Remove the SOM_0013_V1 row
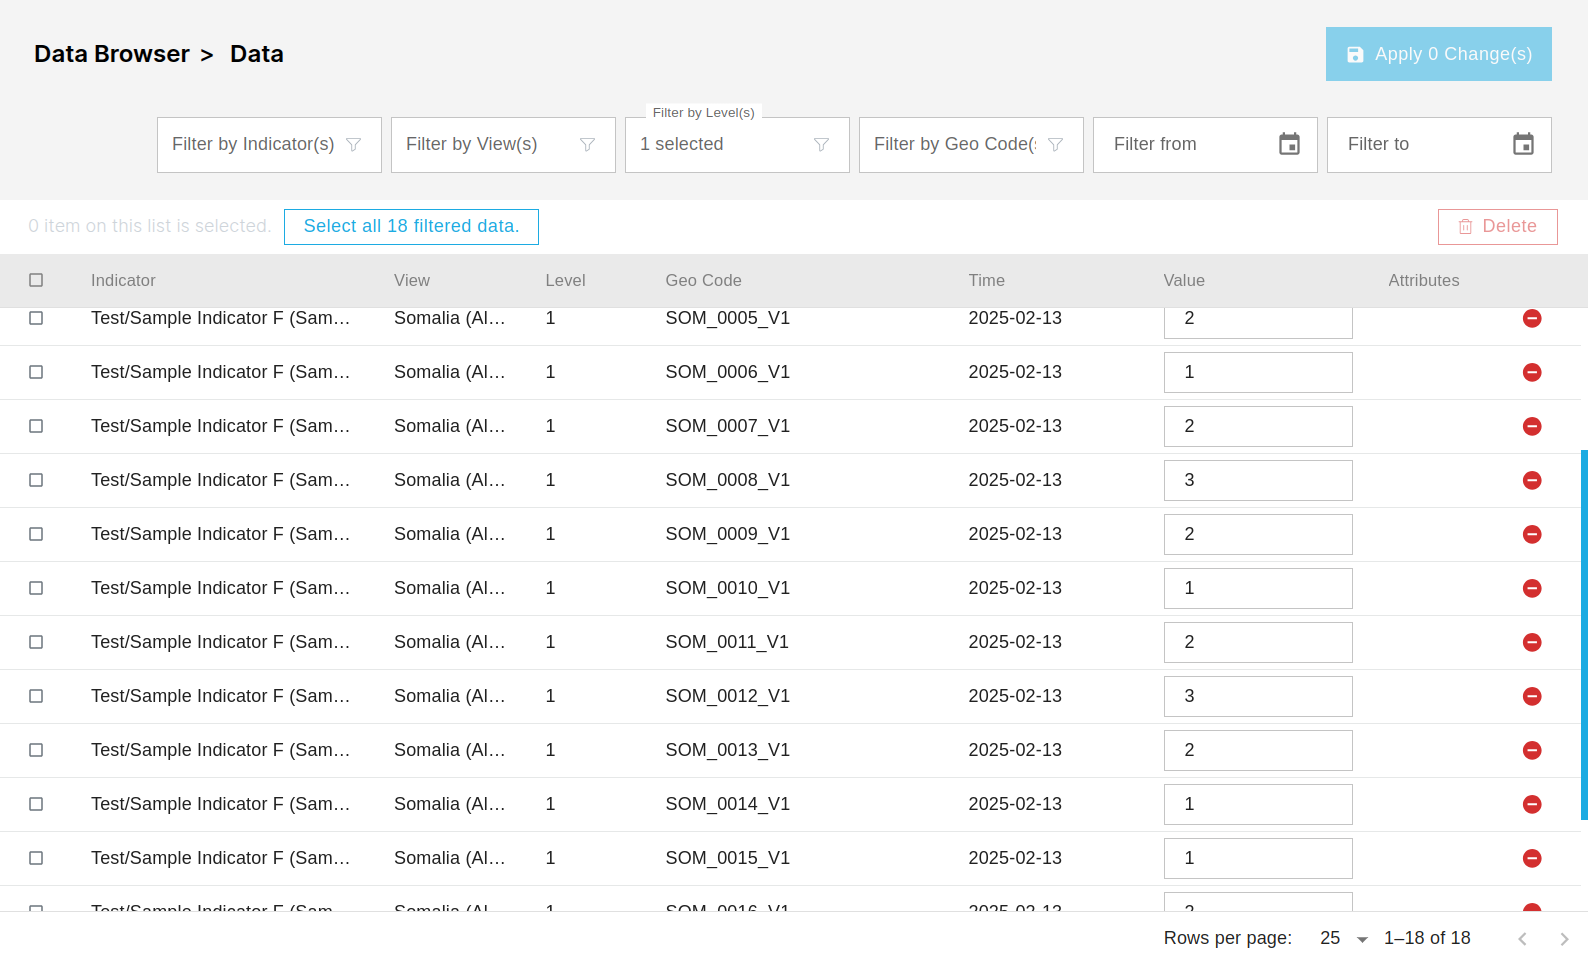Image resolution: width=1588 pixels, height=965 pixels. pos(1531,750)
